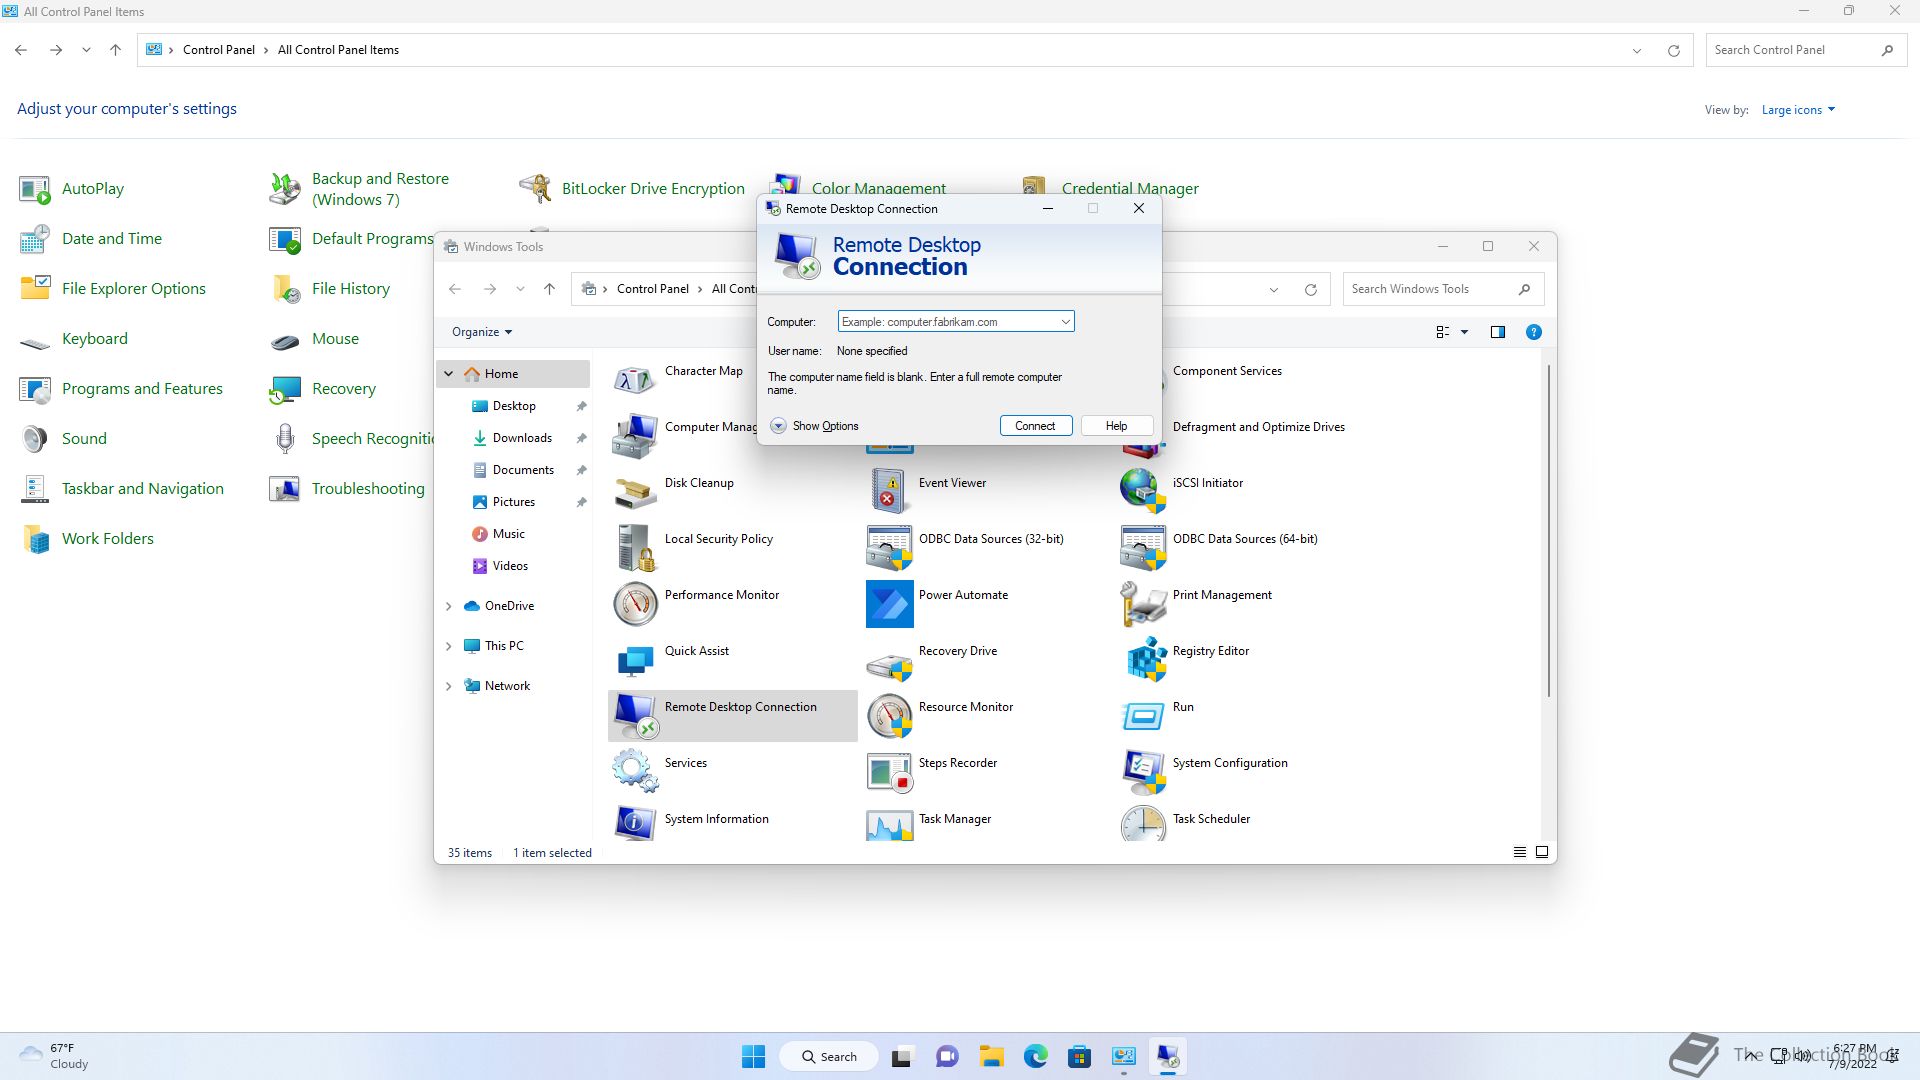The height and width of the screenshot is (1080, 1920).
Task: Launch System Configuration icon
Action: click(x=1143, y=772)
